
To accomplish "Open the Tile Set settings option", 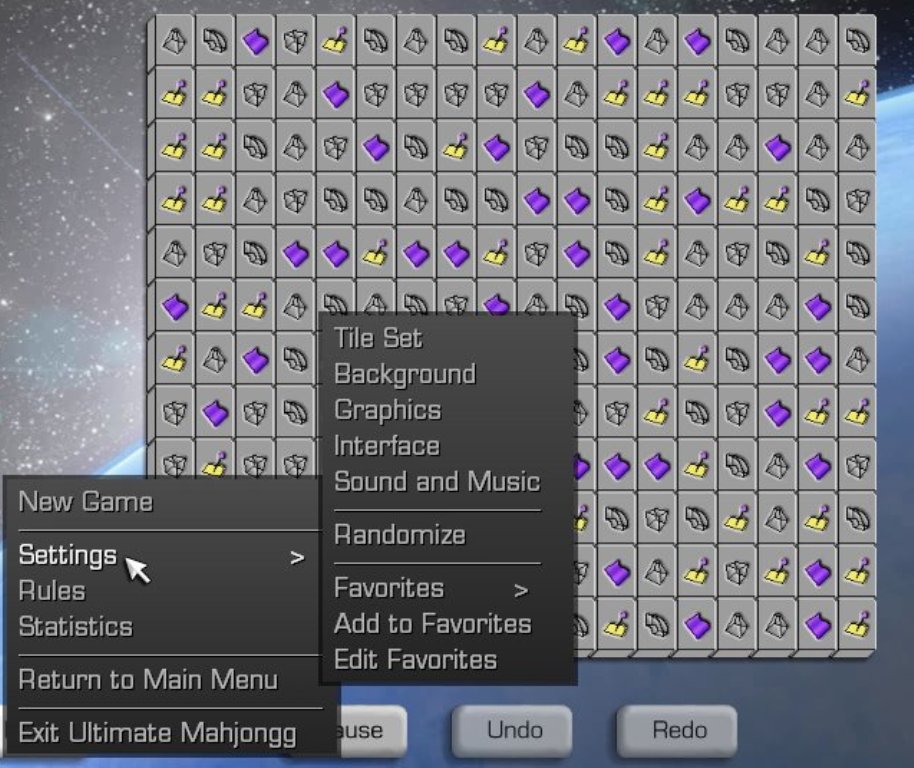I will tap(378, 338).
